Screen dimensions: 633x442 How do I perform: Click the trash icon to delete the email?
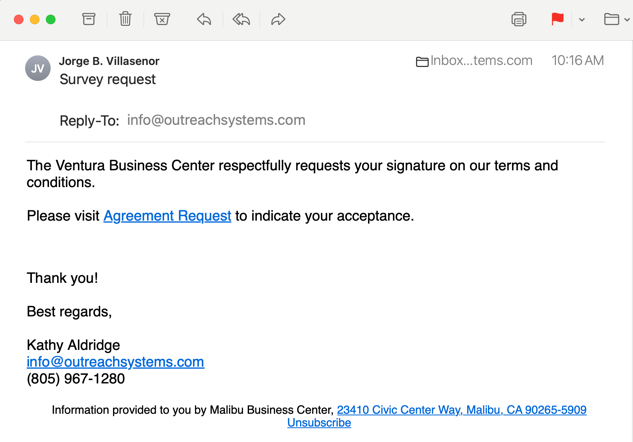click(125, 19)
